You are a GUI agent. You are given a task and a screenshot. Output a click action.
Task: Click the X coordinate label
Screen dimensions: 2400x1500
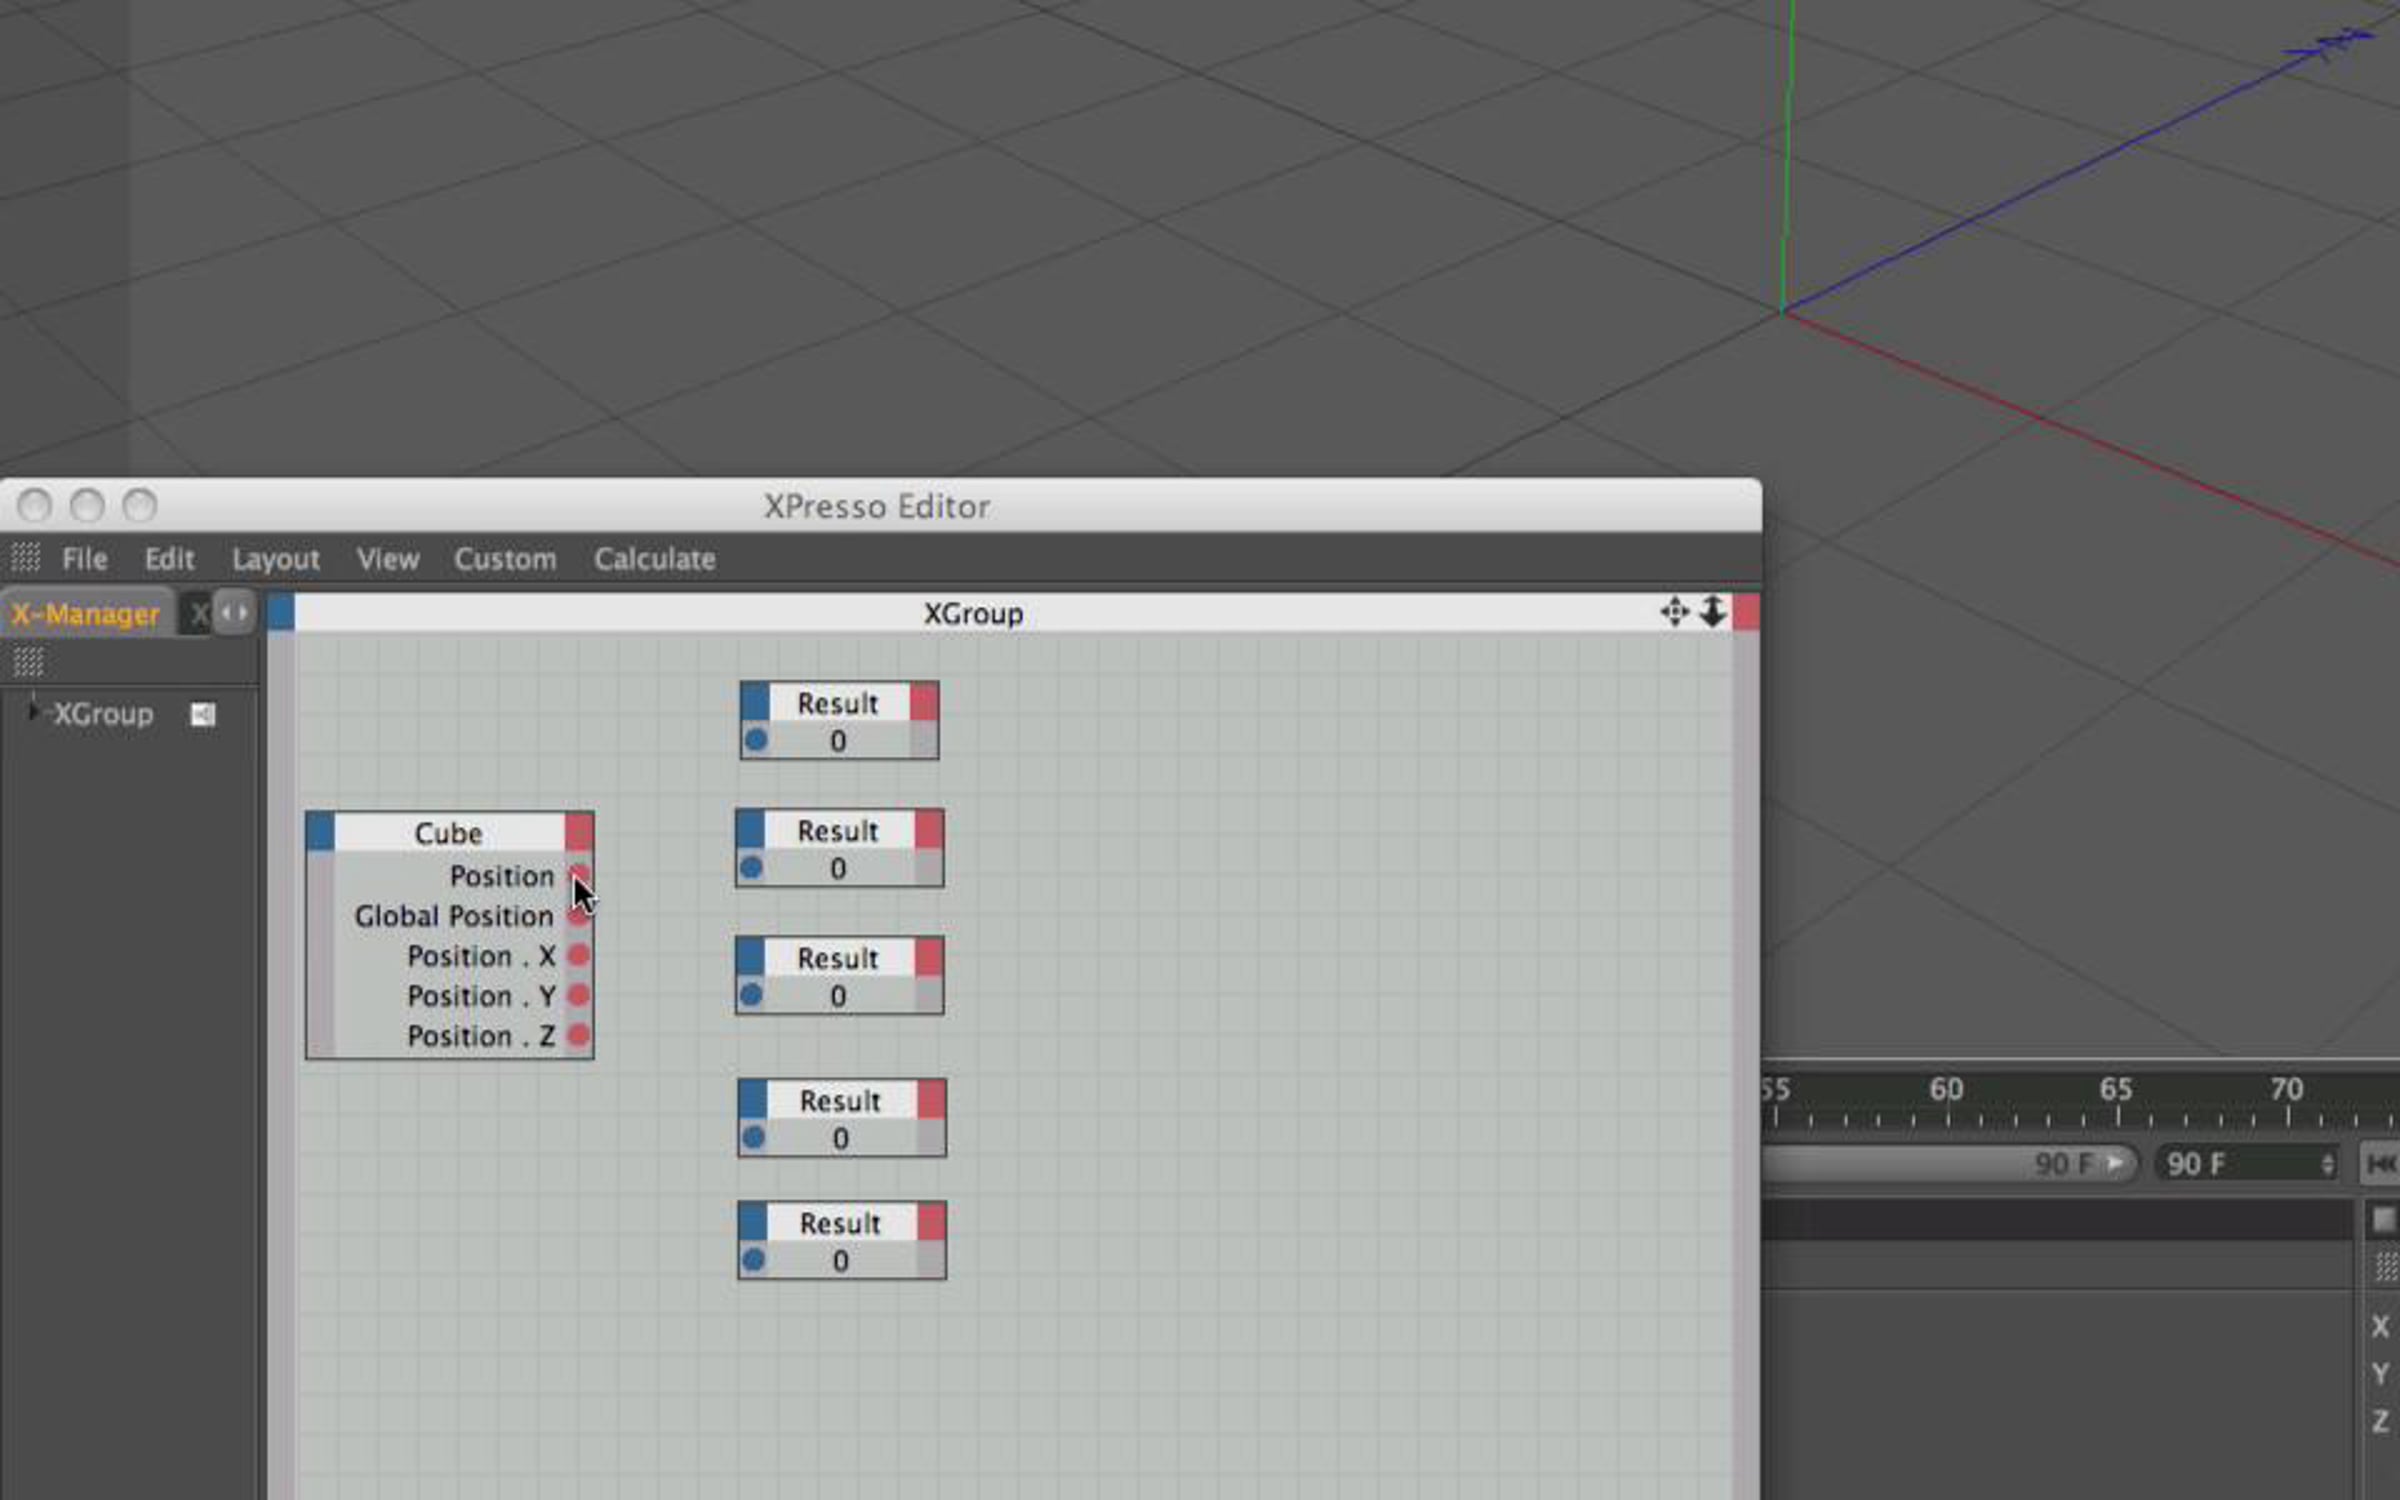tap(2381, 1327)
